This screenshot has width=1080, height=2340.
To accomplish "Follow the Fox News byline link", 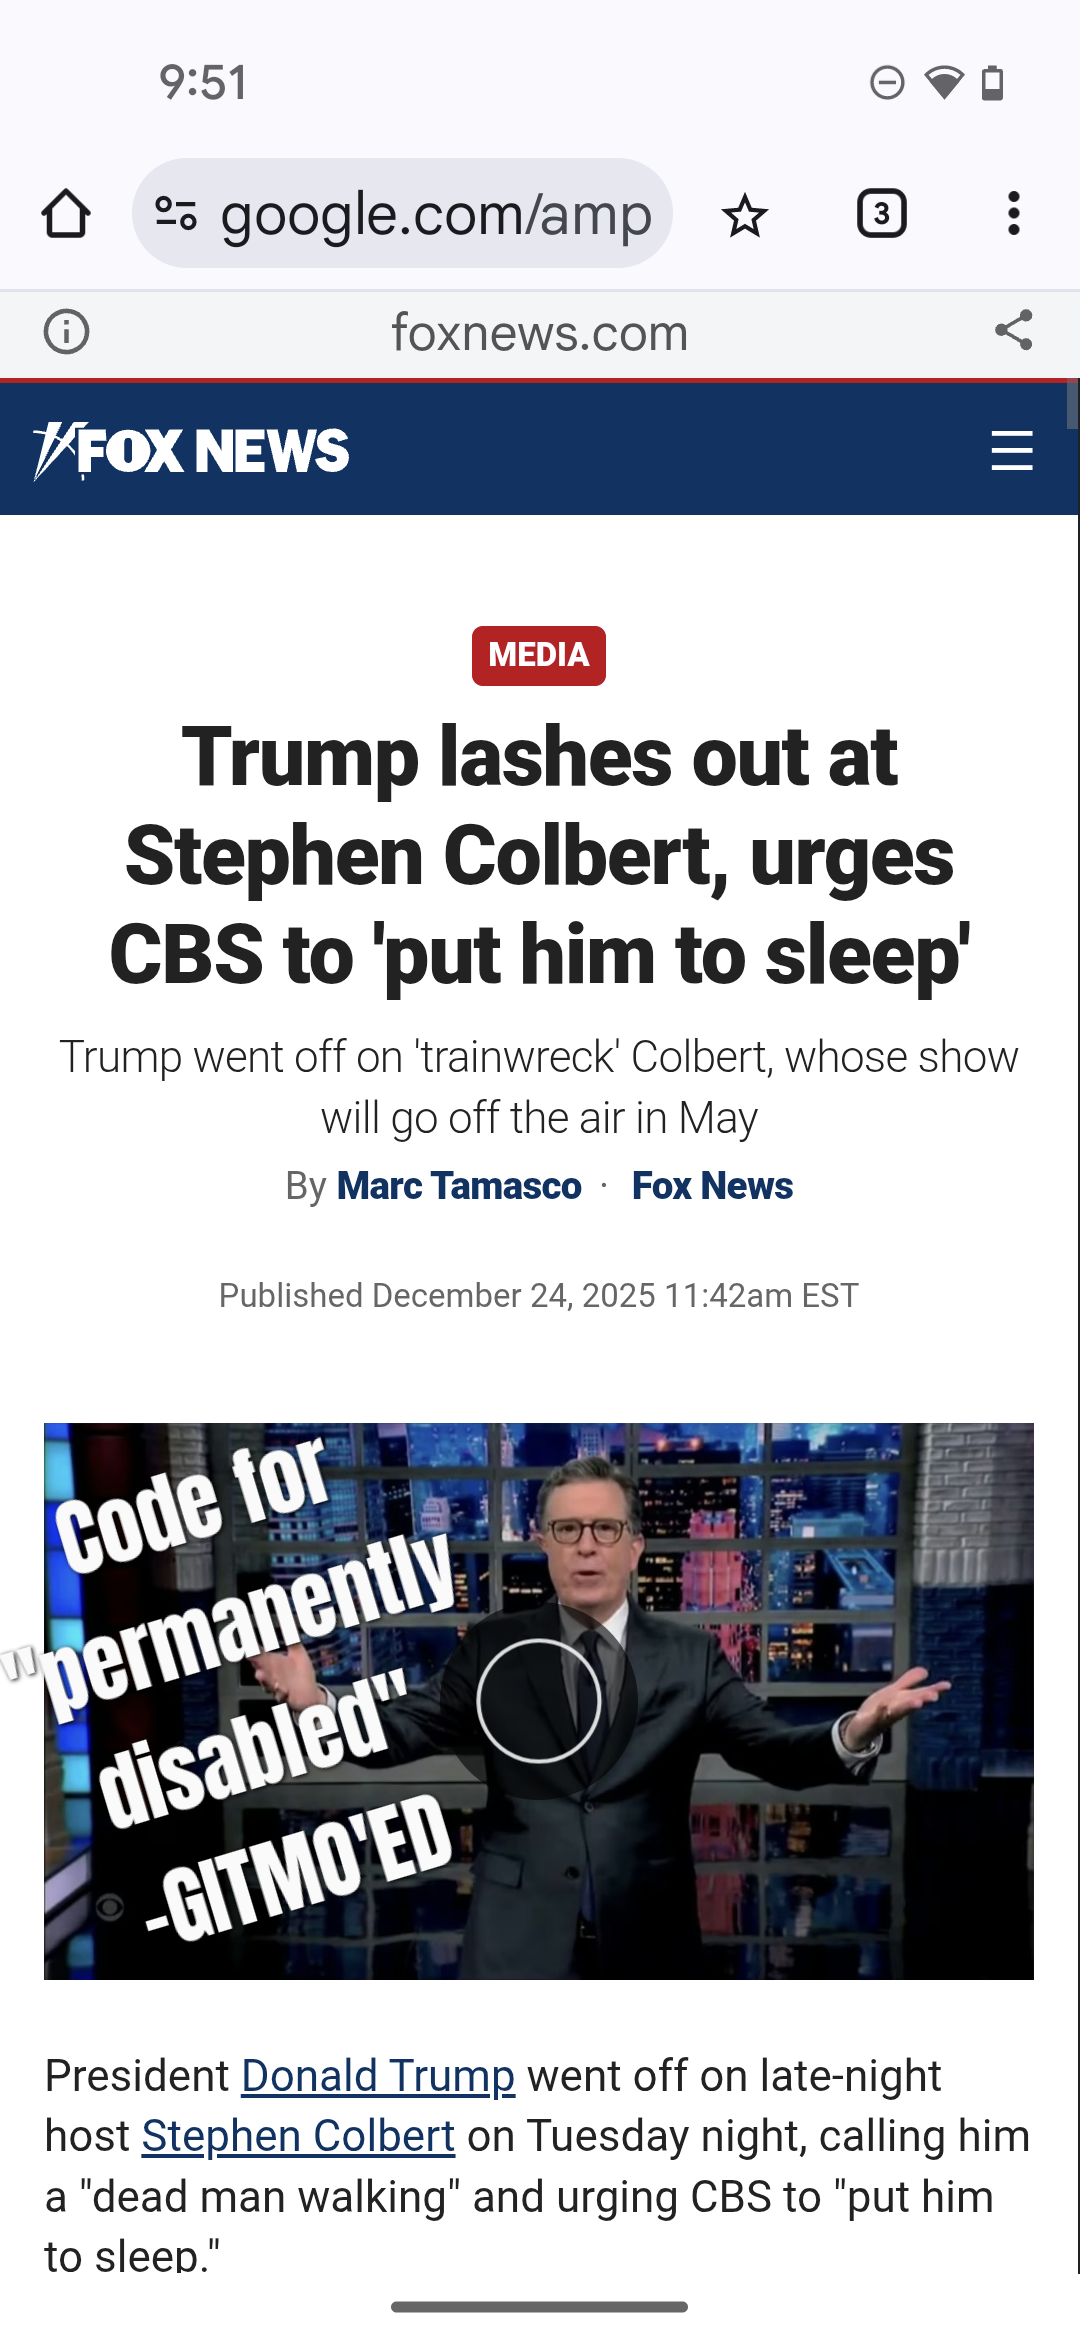I will (x=712, y=1186).
